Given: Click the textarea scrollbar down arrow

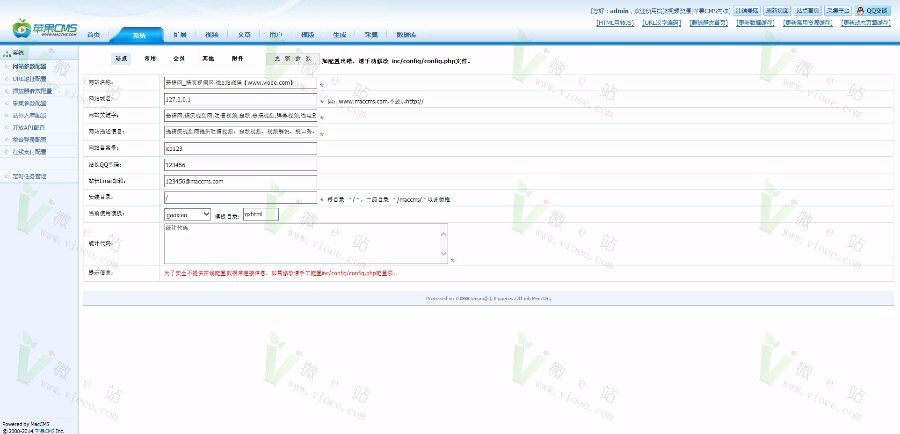Looking at the screenshot, I should tap(443, 253).
